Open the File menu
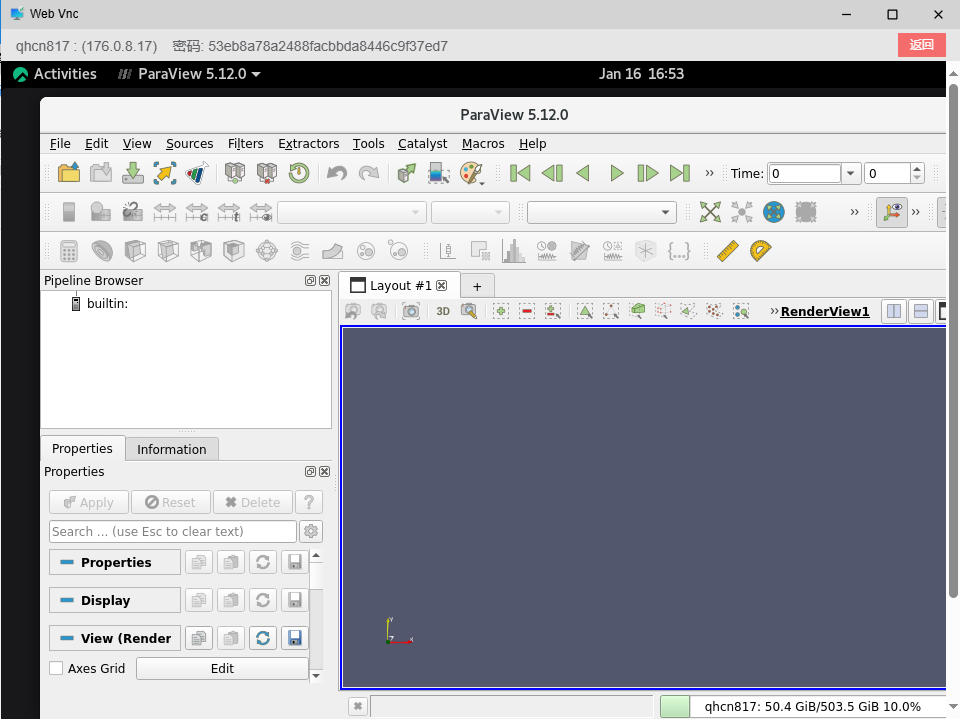This screenshot has height=719, width=960. 60,143
